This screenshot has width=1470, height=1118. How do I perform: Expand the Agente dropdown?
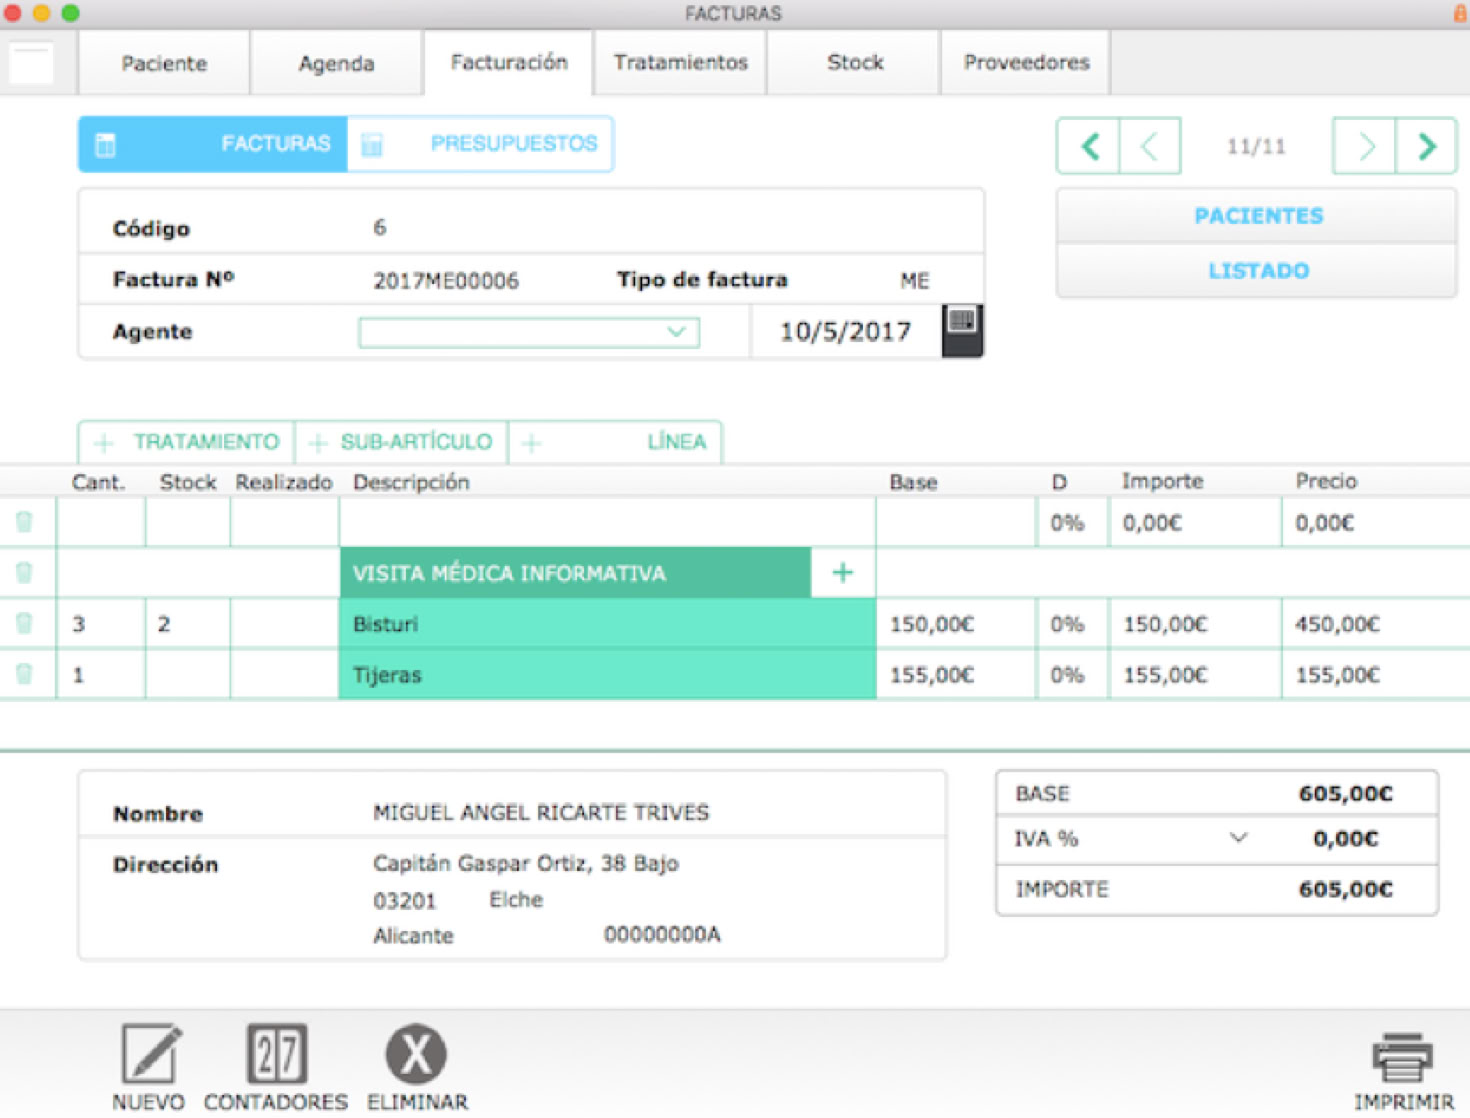tap(676, 332)
